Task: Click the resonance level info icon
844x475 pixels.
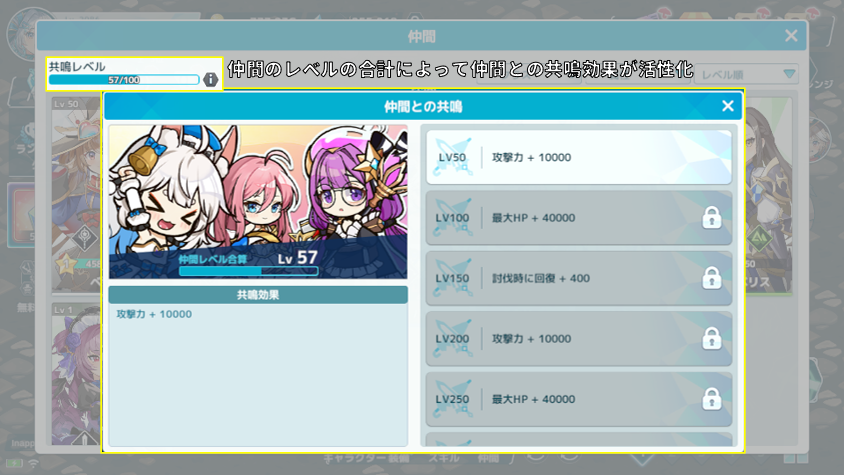Action: pos(210,80)
